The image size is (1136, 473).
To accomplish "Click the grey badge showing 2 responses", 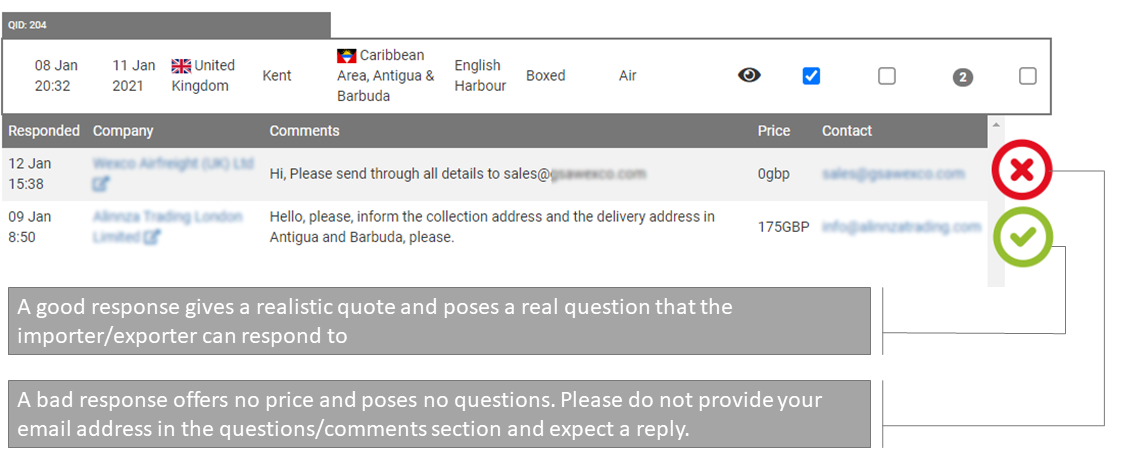I will 963,77.
